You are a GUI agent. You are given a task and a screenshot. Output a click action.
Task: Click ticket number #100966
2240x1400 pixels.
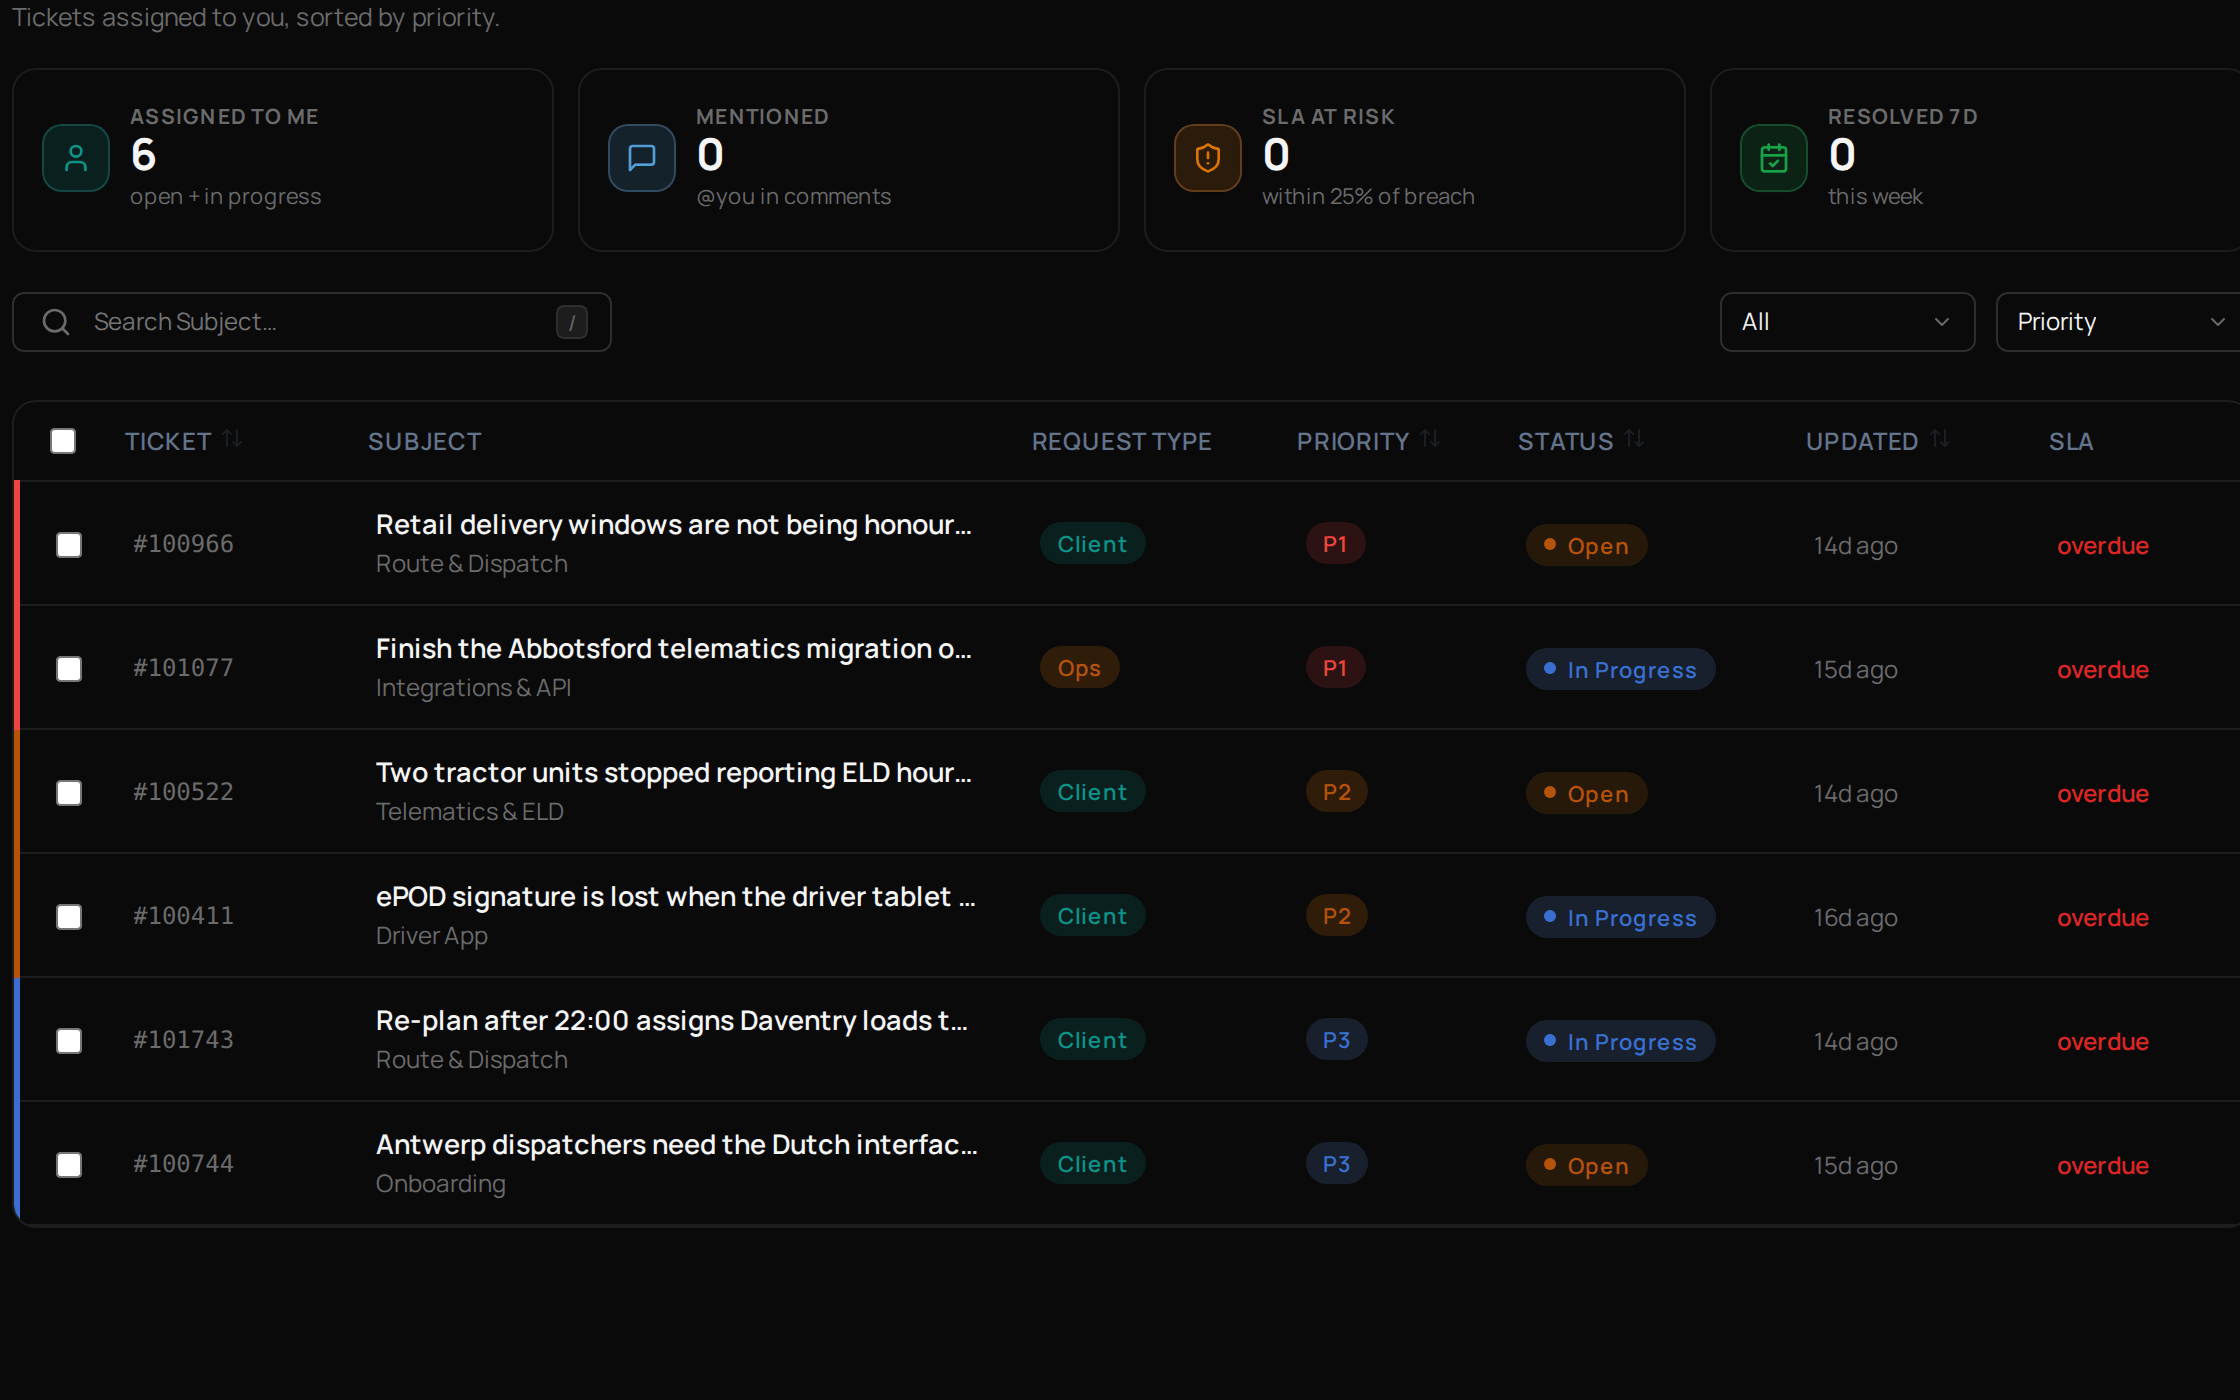point(183,544)
